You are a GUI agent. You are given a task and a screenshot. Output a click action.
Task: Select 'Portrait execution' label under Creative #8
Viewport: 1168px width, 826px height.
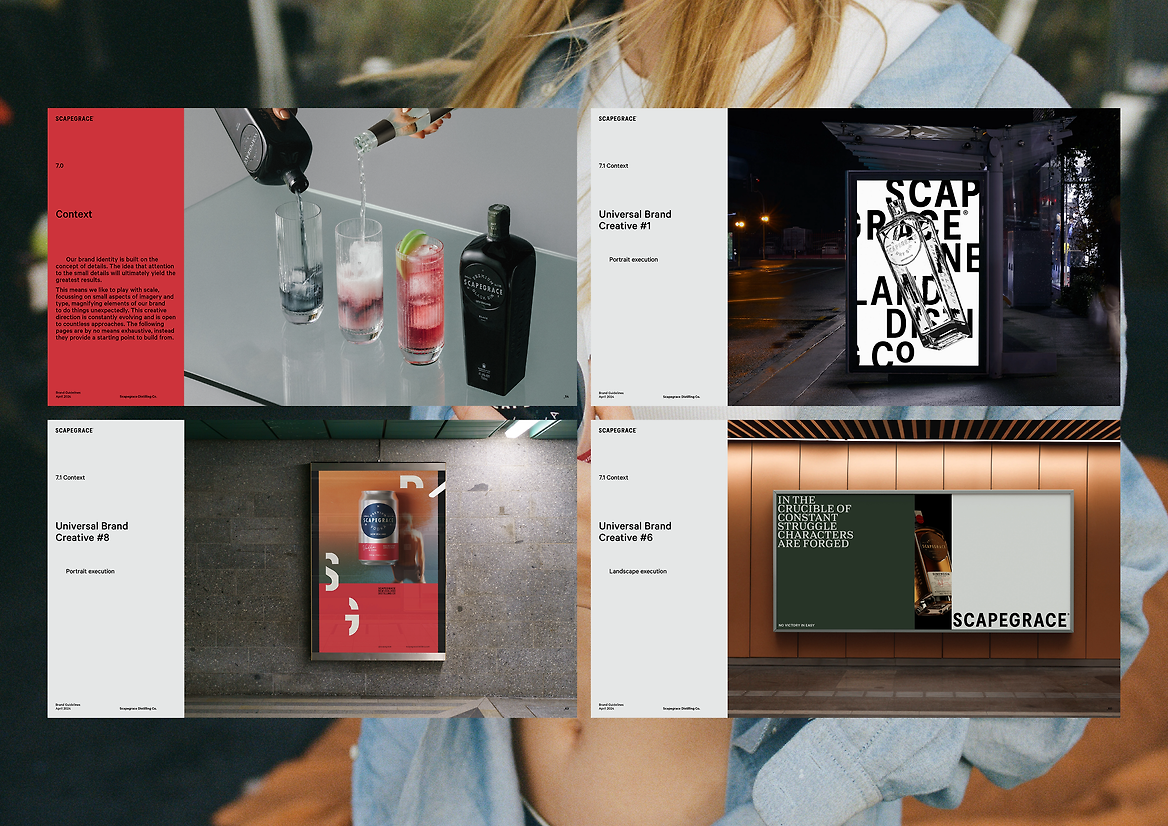click(x=90, y=572)
